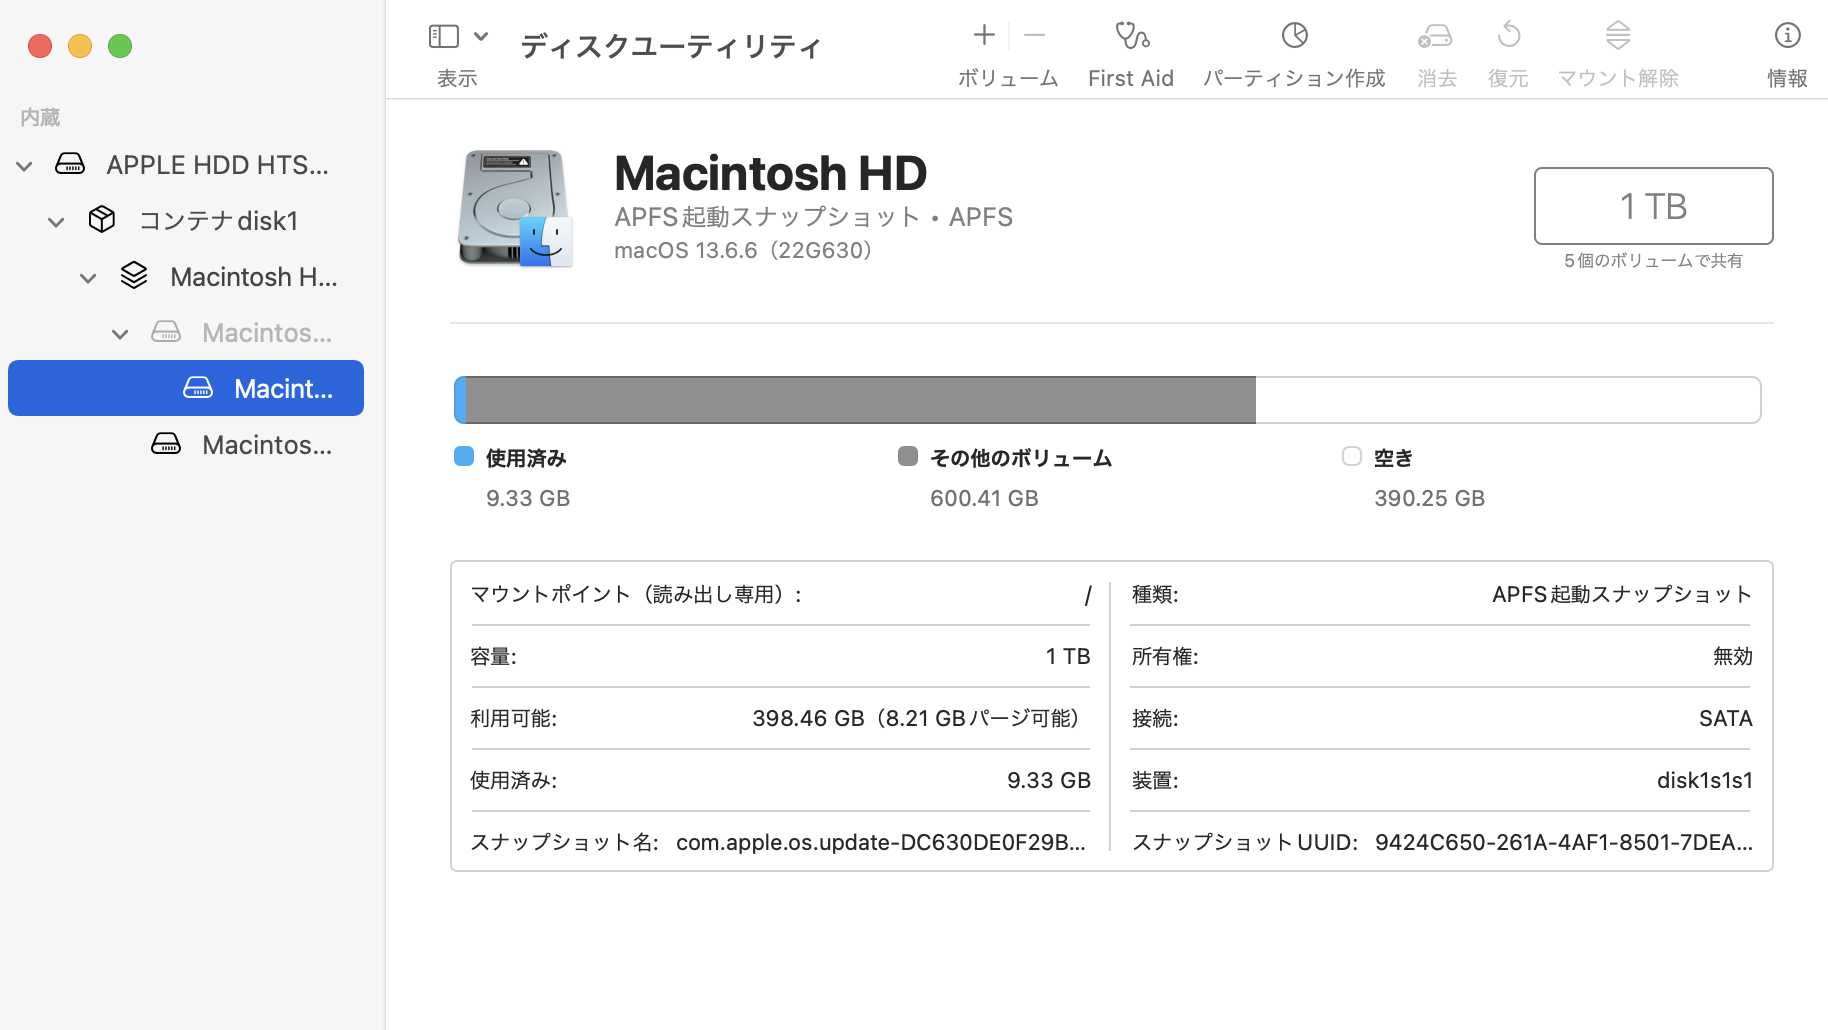The height and width of the screenshot is (1030, 1828).
Task: Select APPLE HDD HTS... in sidebar
Action: click(x=186, y=164)
